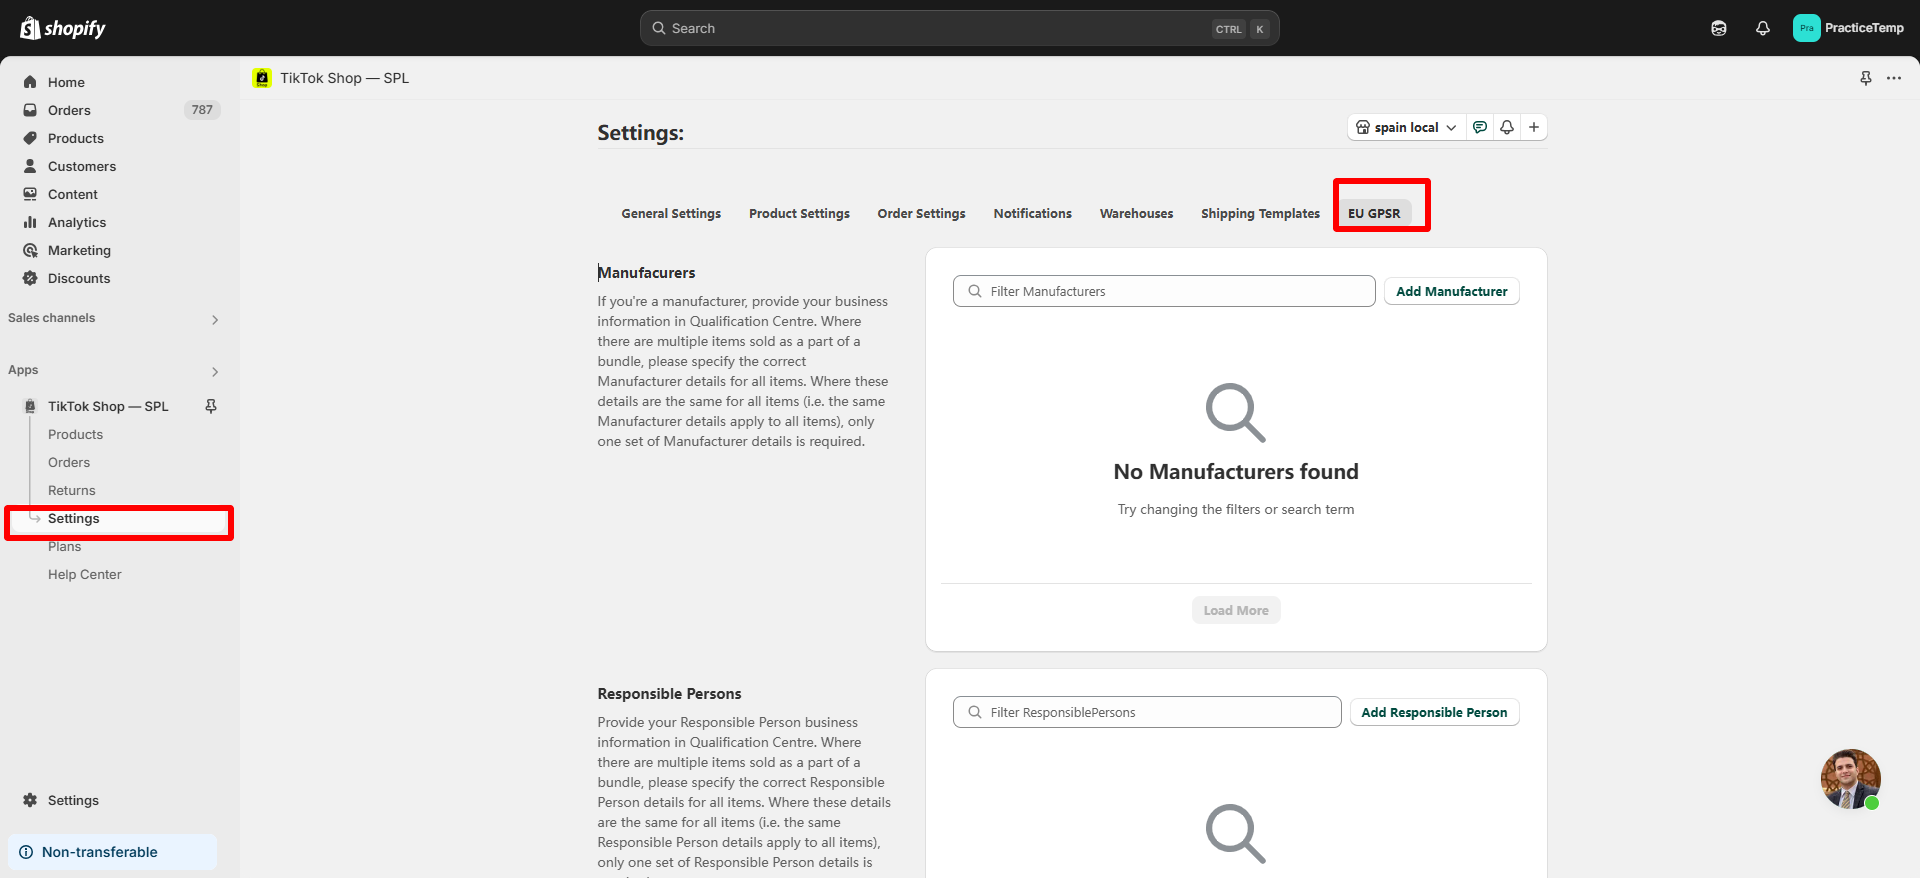Click the alert bell beside shop selector

point(1506,127)
